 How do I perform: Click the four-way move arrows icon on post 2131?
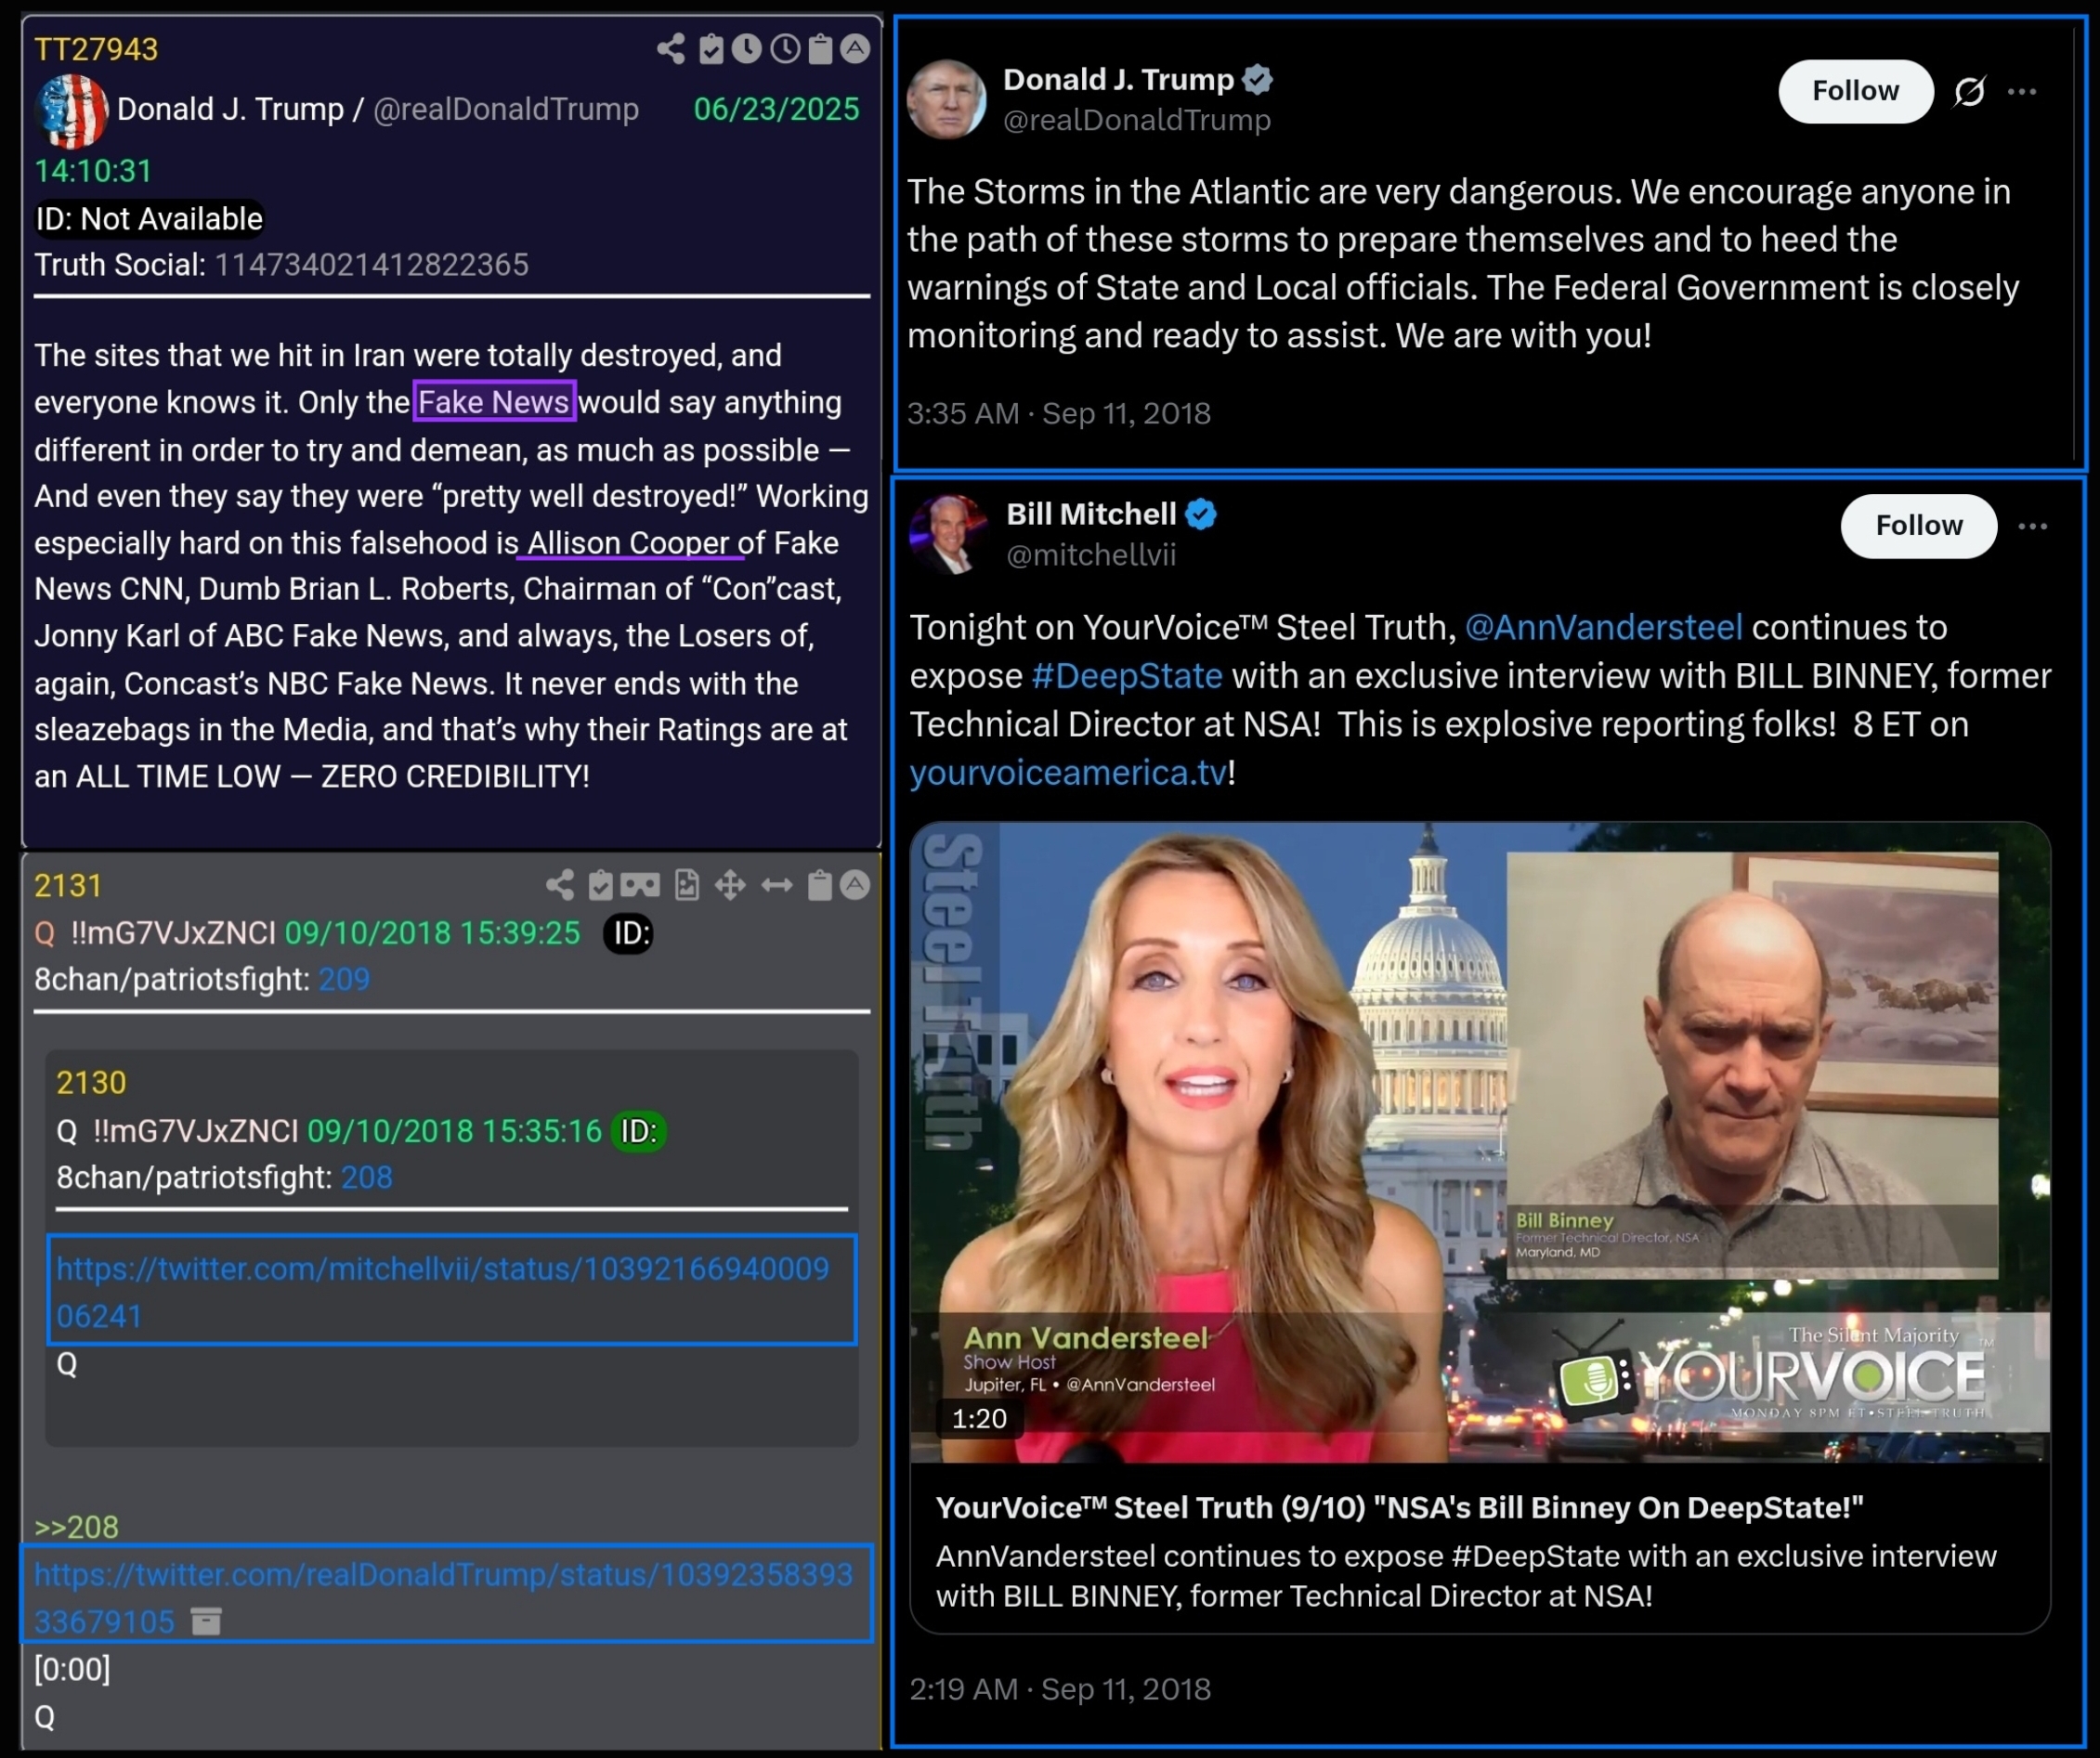point(730,885)
